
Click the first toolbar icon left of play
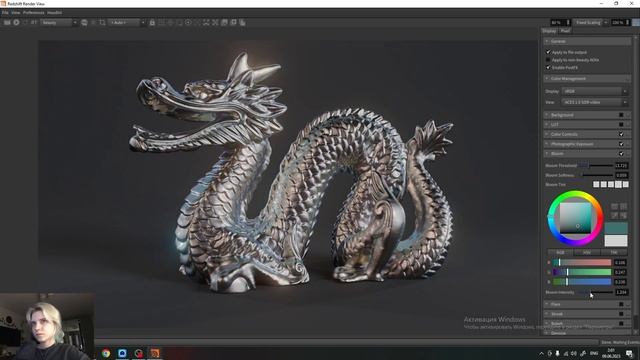click(7, 23)
